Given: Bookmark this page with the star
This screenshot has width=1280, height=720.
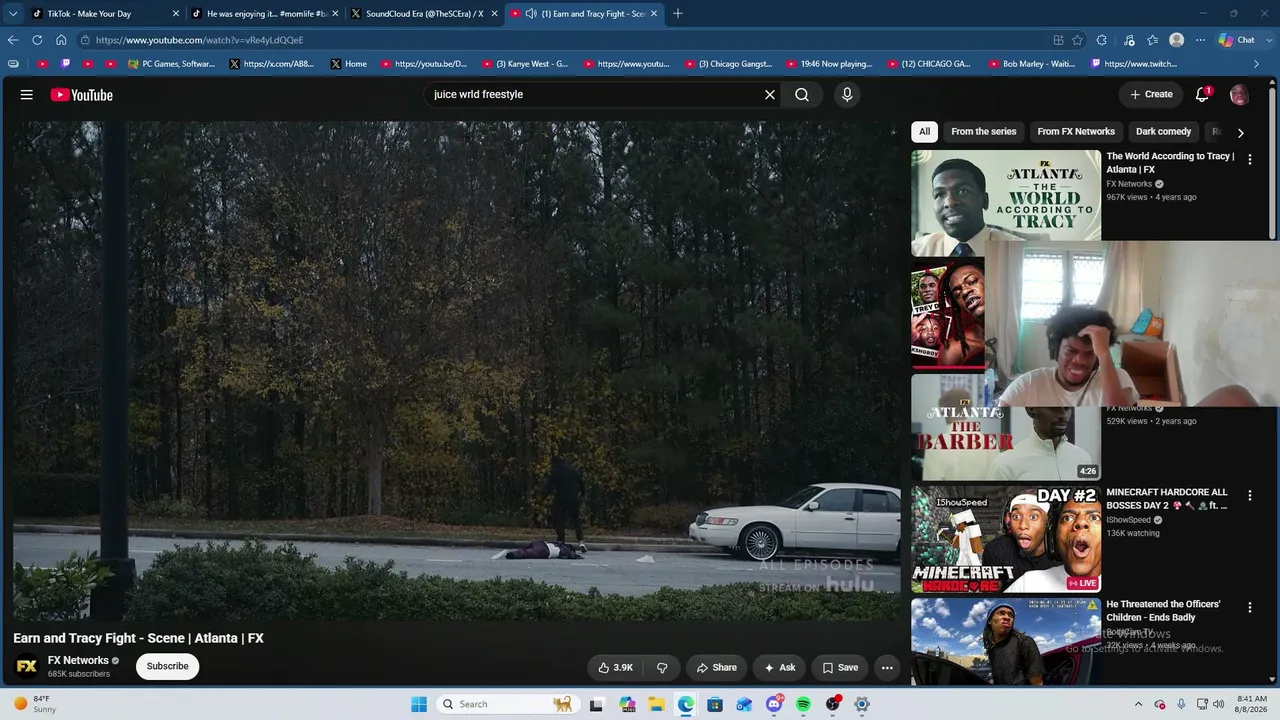Looking at the screenshot, I should tap(1077, 40).
